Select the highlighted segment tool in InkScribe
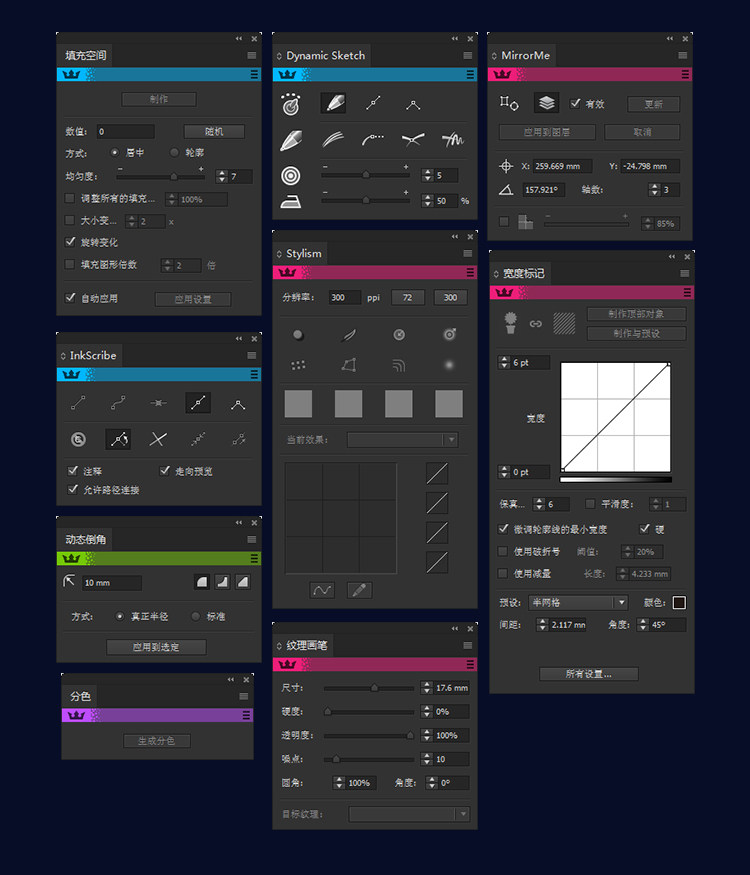This screenshot has height=875, width=750. click(x=198, y=403)
